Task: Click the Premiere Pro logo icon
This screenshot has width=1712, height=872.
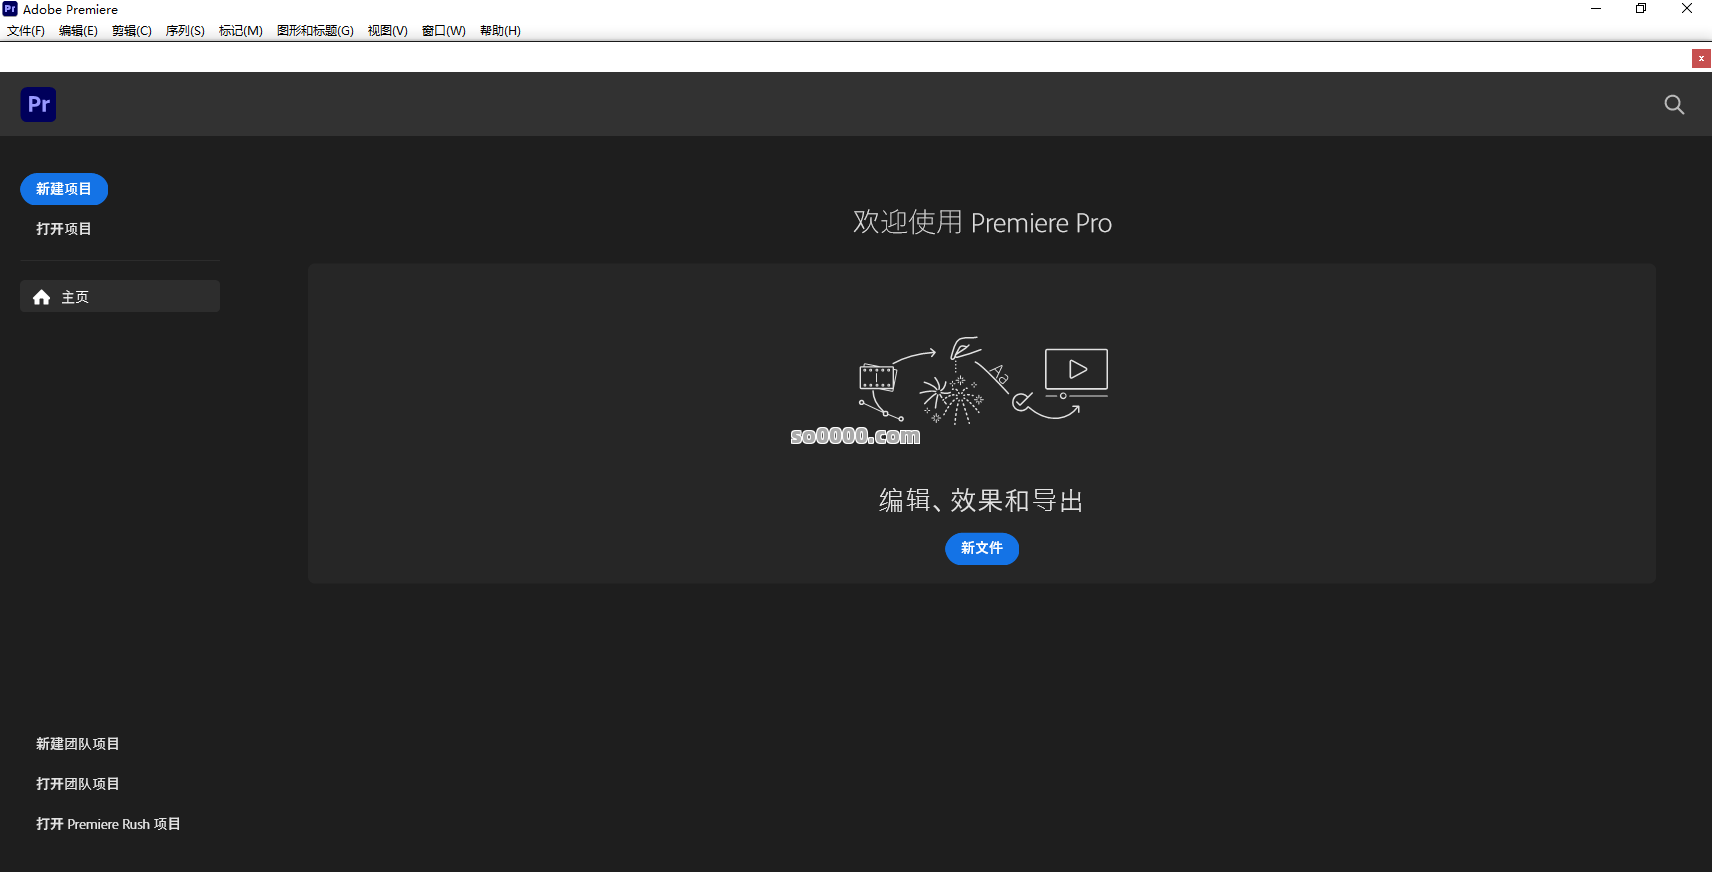Action: 38,104
